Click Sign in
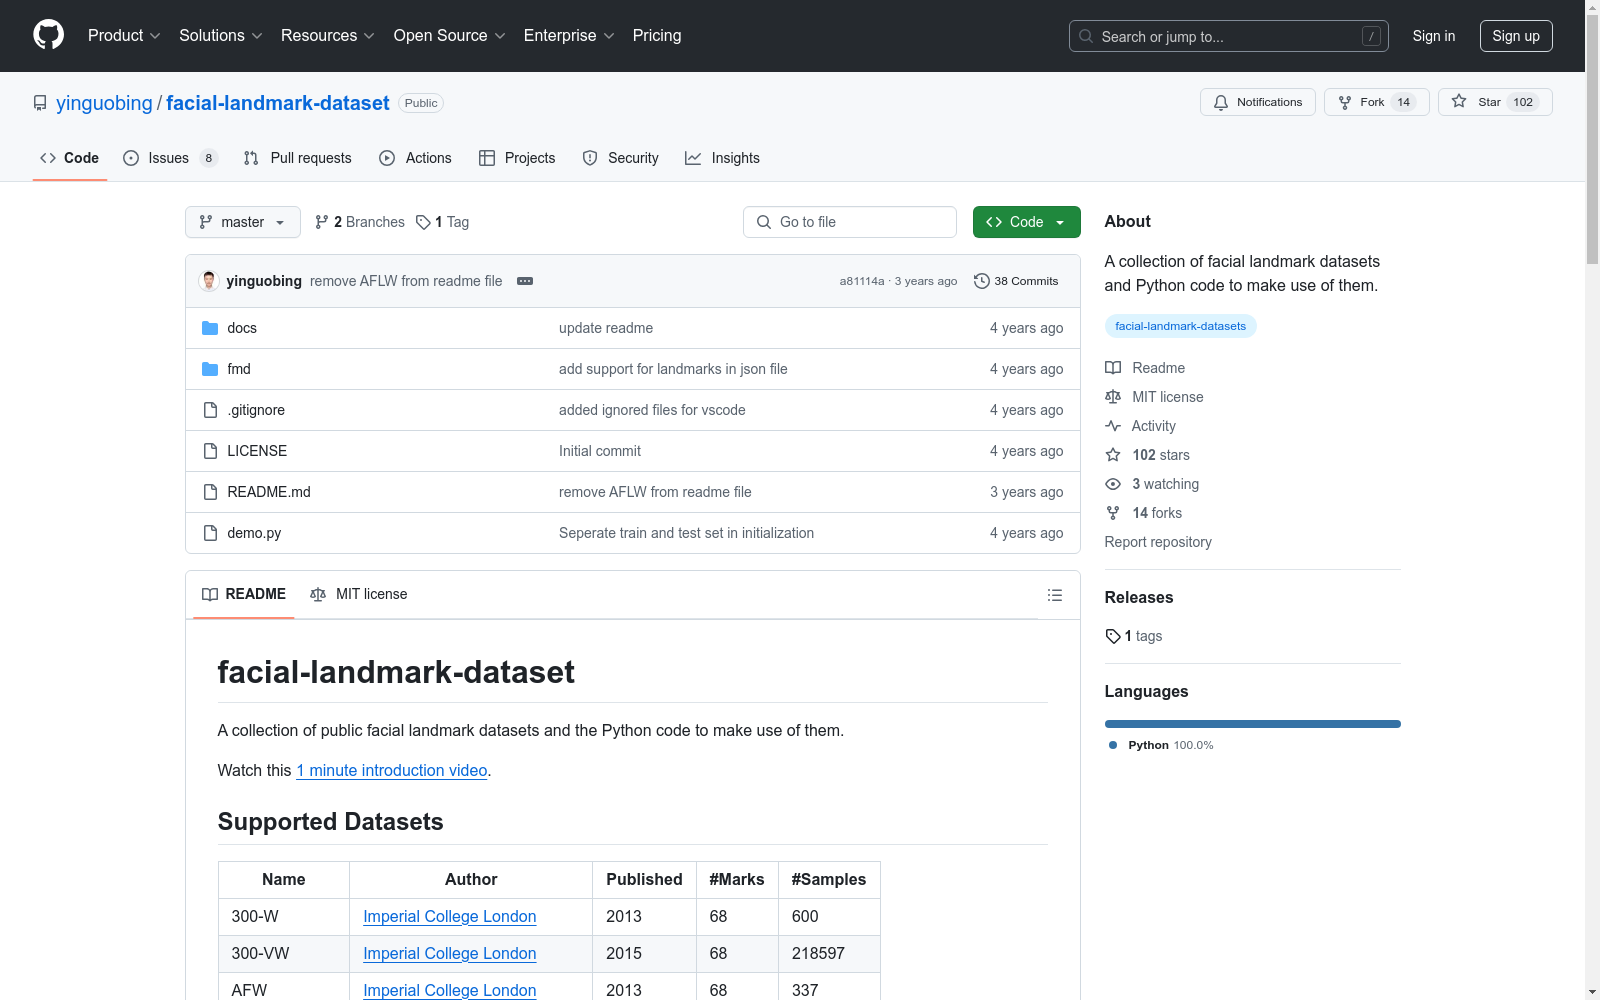This screenshot has width=1600, height=1000. coord(1434,36)
